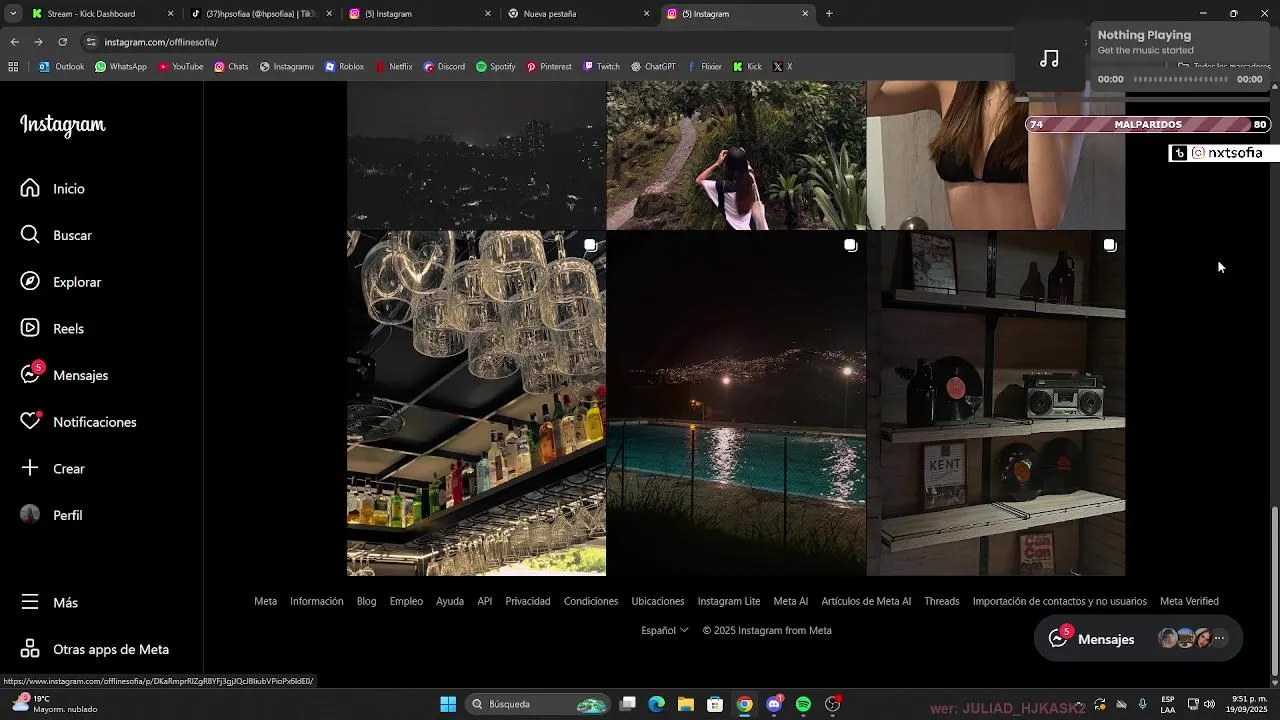
Task: Open the Pinterest bookmark
Action: pyautogui.click(x=549, y=67)
